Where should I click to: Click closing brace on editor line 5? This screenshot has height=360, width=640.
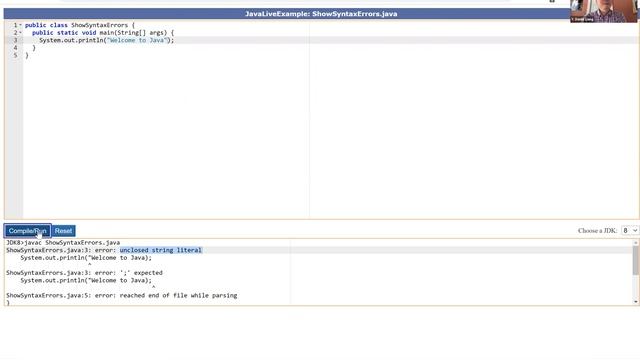coord(27,56)
